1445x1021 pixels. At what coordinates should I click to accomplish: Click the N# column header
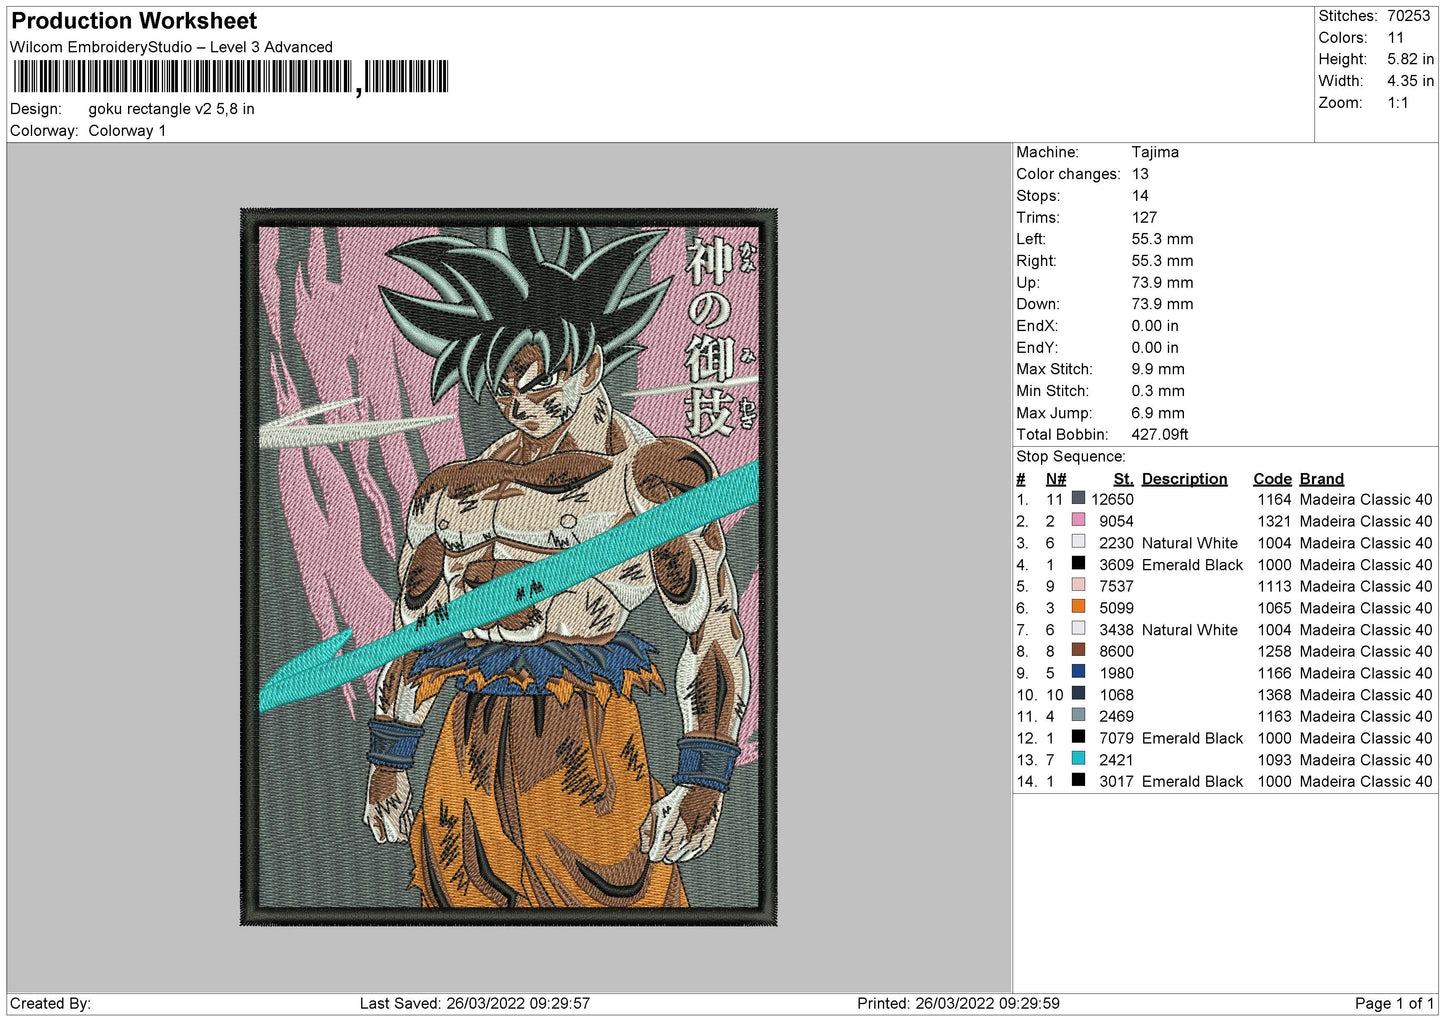[1055, 479]
